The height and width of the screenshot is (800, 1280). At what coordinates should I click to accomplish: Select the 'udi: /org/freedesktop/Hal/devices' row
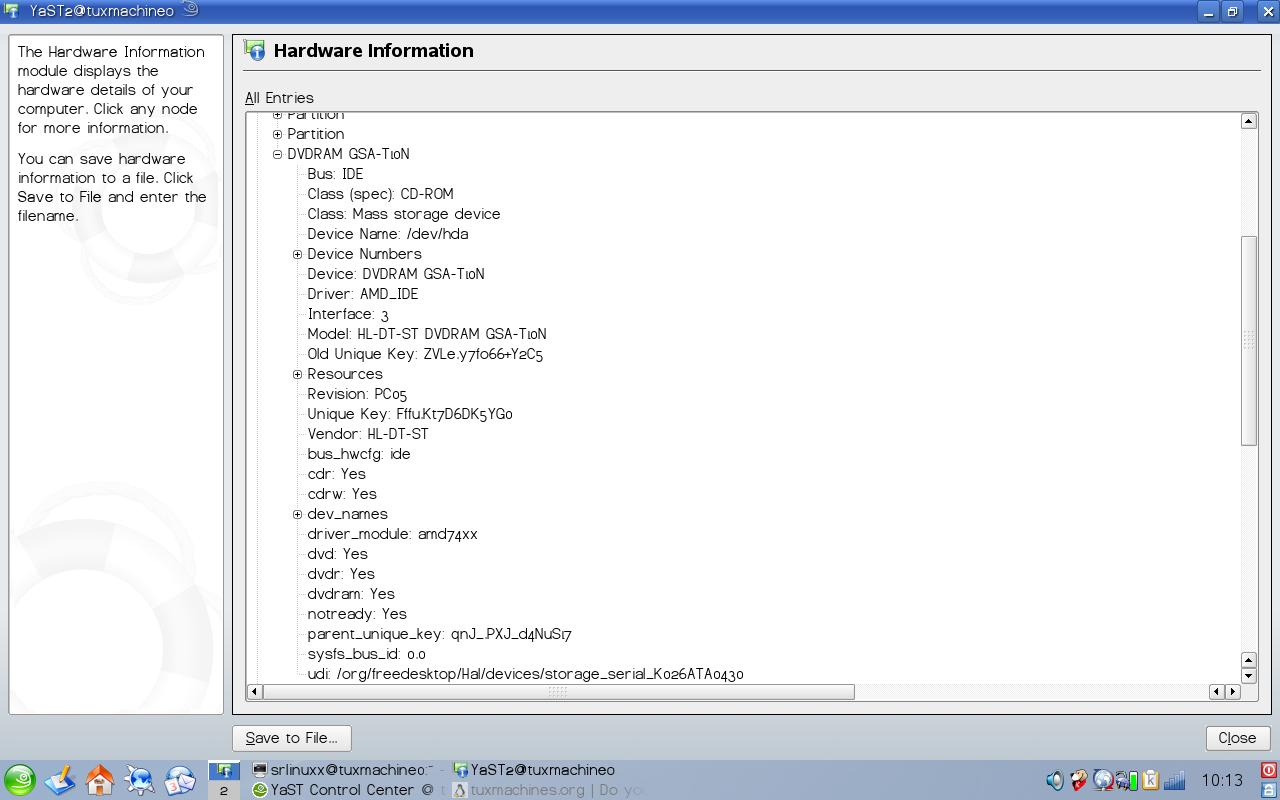525,674
